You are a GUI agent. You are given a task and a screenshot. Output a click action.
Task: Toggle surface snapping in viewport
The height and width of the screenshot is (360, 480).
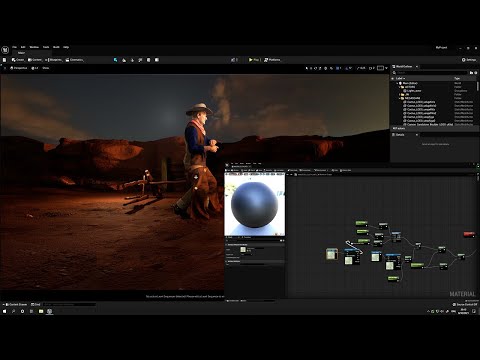(x=331, y=68)
